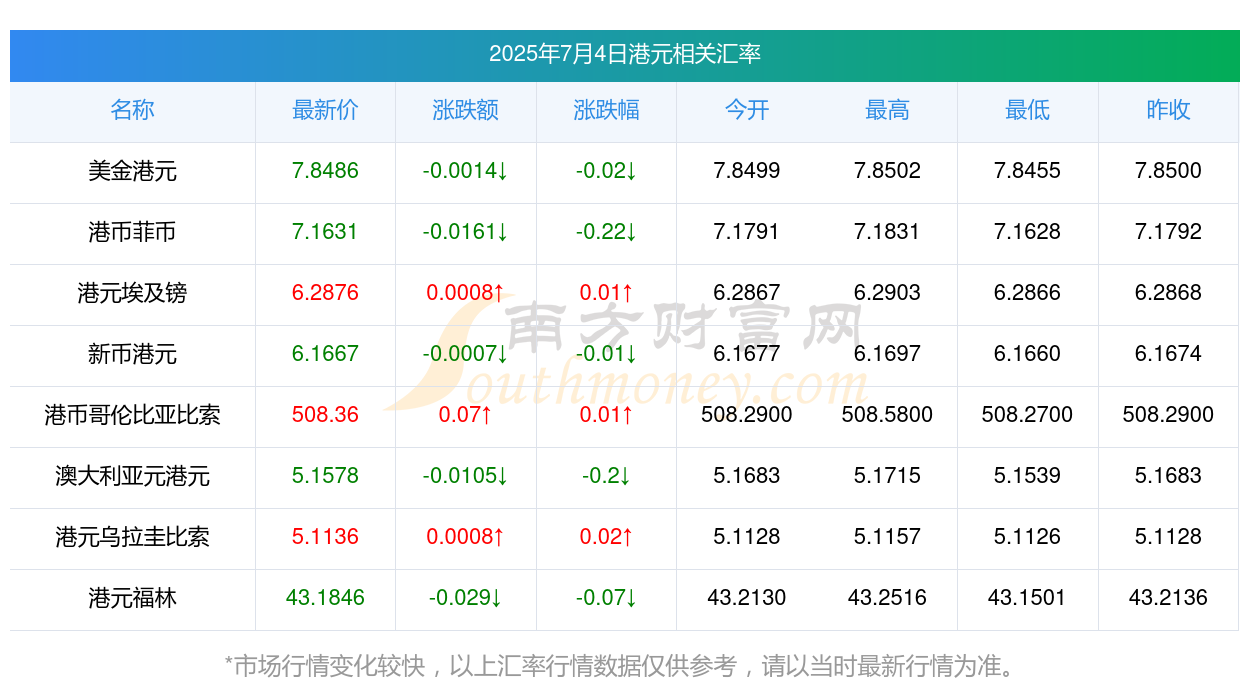Click previous close 7.8500

1168,171
